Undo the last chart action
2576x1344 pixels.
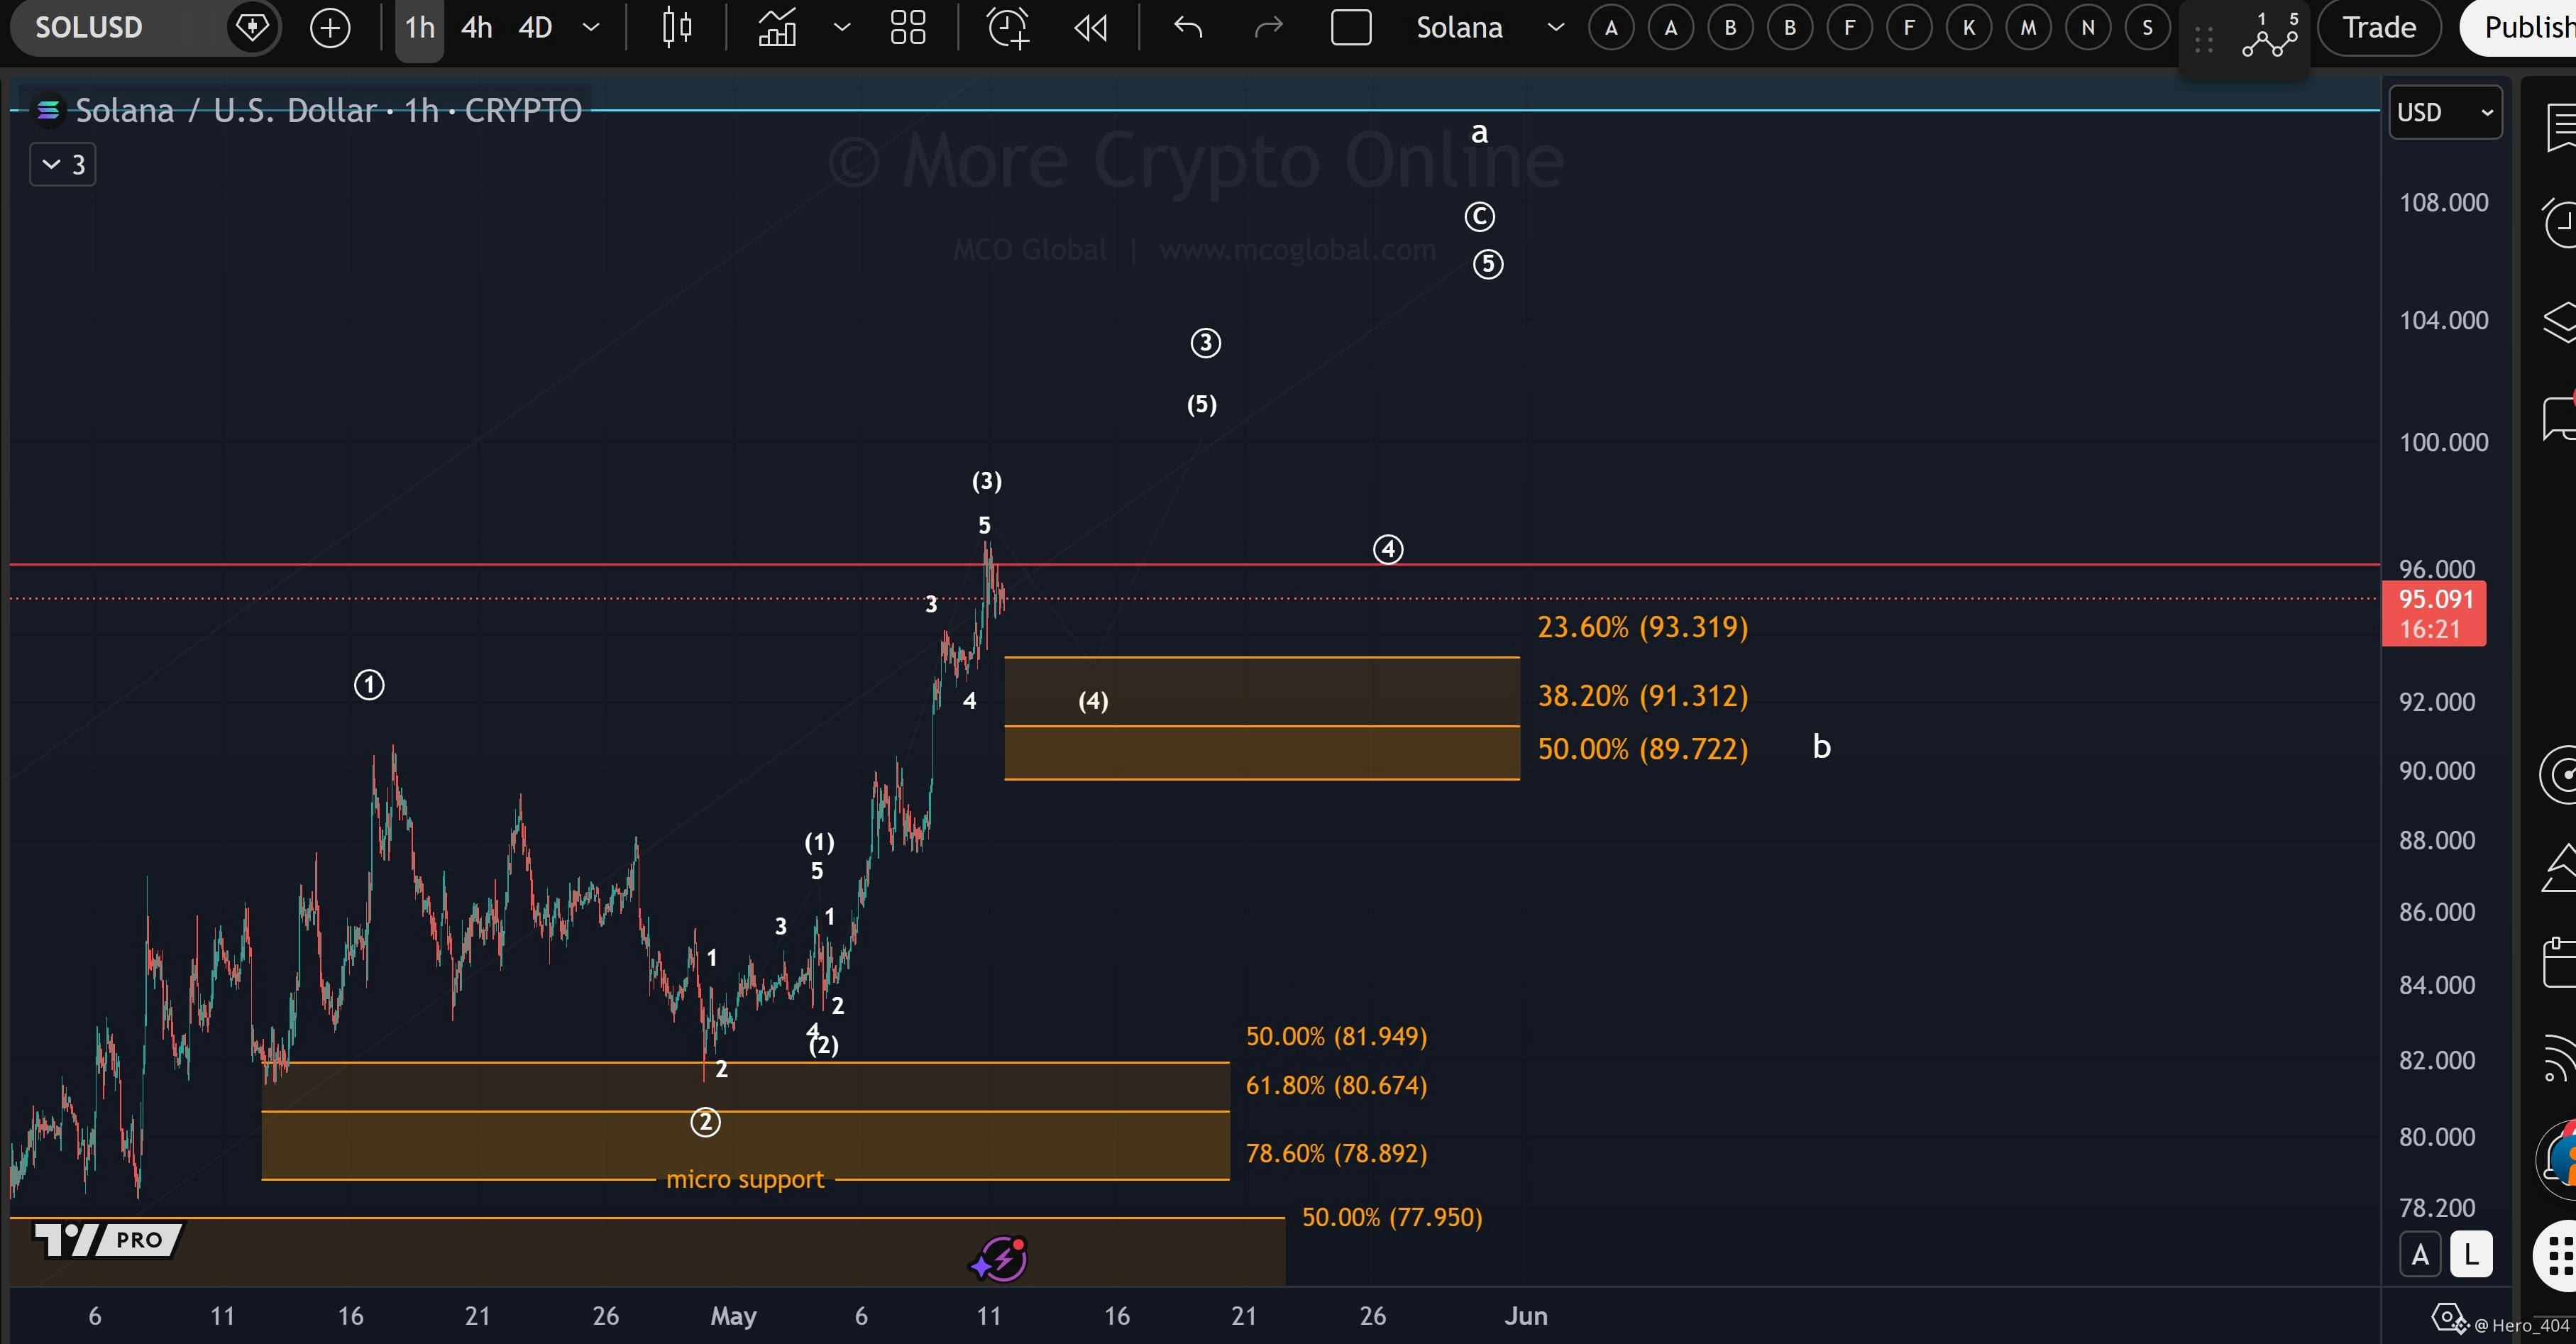pyautogui.click(x=1187, y=27)
